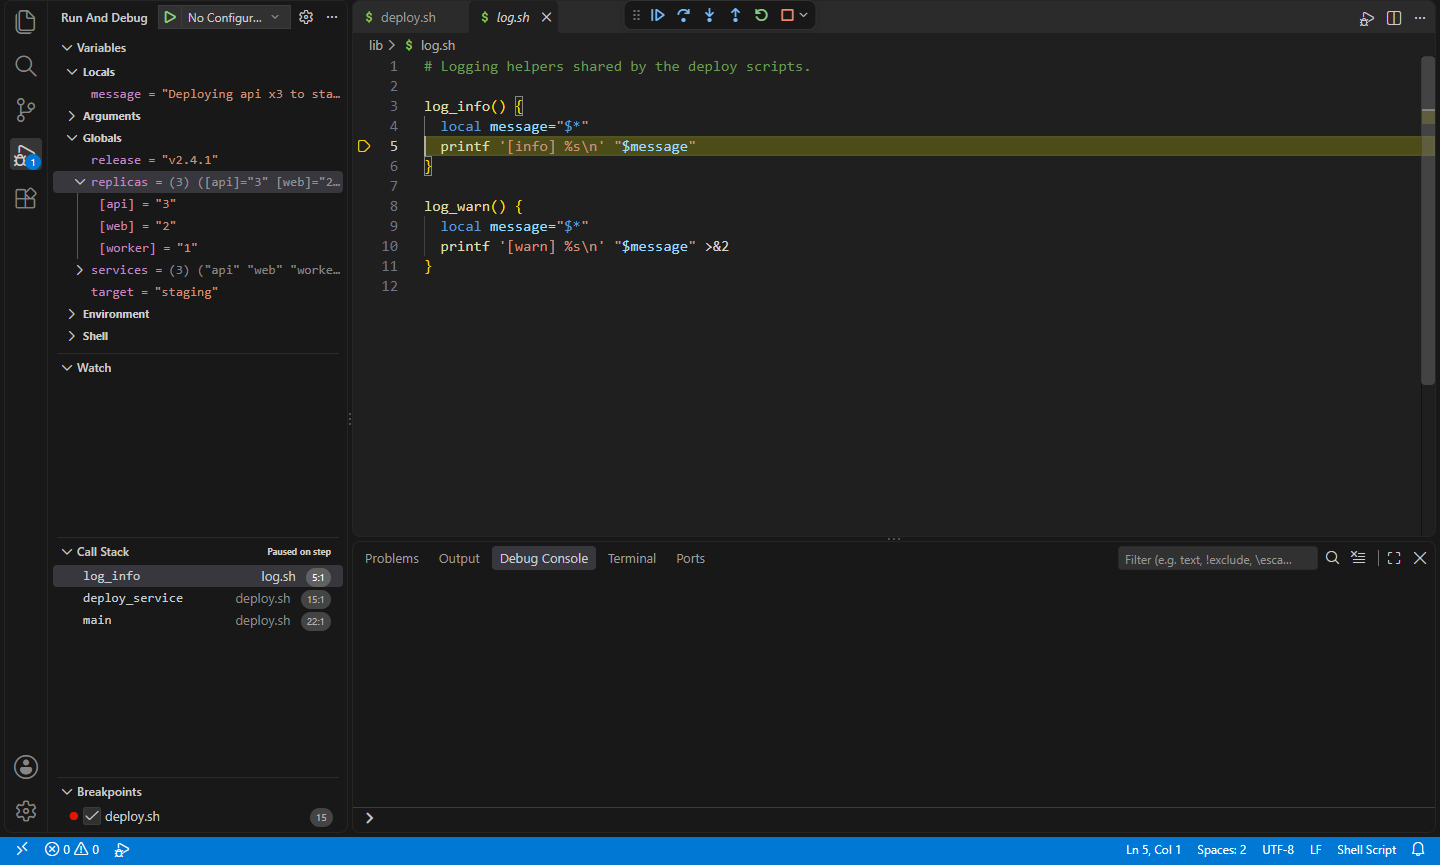The height and width of the screenshot is (865, 1440).
Task: Click Step Into in the debug toolbar
Action: click(709, 15)
